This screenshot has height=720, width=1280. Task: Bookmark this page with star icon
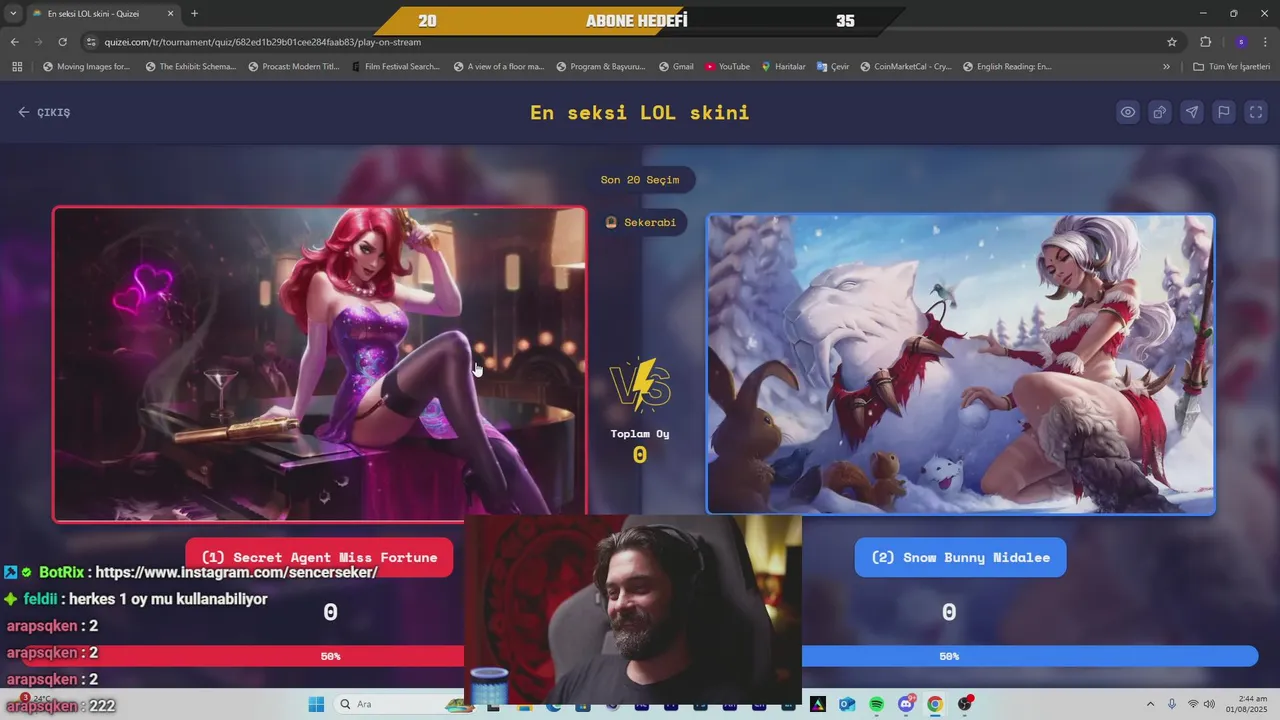tap(1172, 42)
